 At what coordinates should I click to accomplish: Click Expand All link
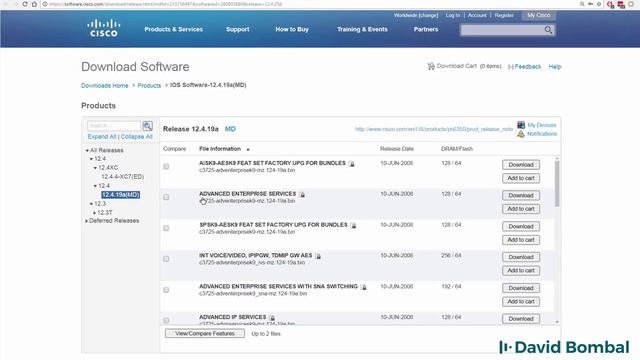102,136
